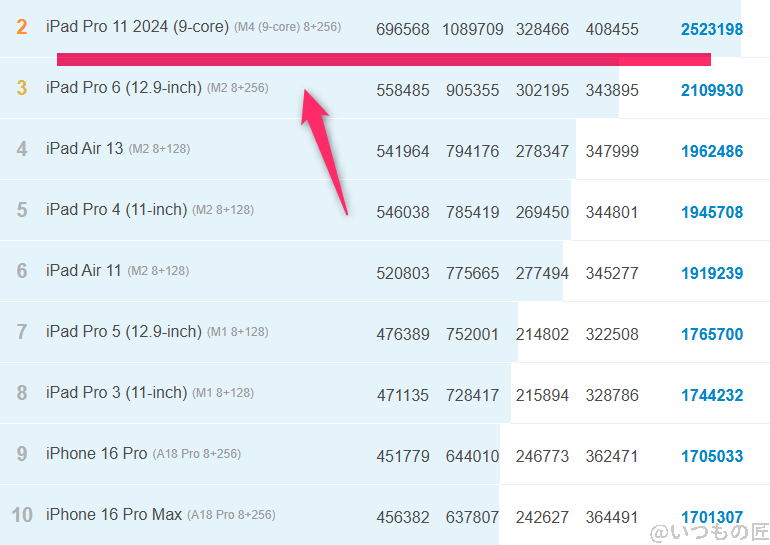Click rank number 2
The image size is (770, 545).
pos(22,27)
